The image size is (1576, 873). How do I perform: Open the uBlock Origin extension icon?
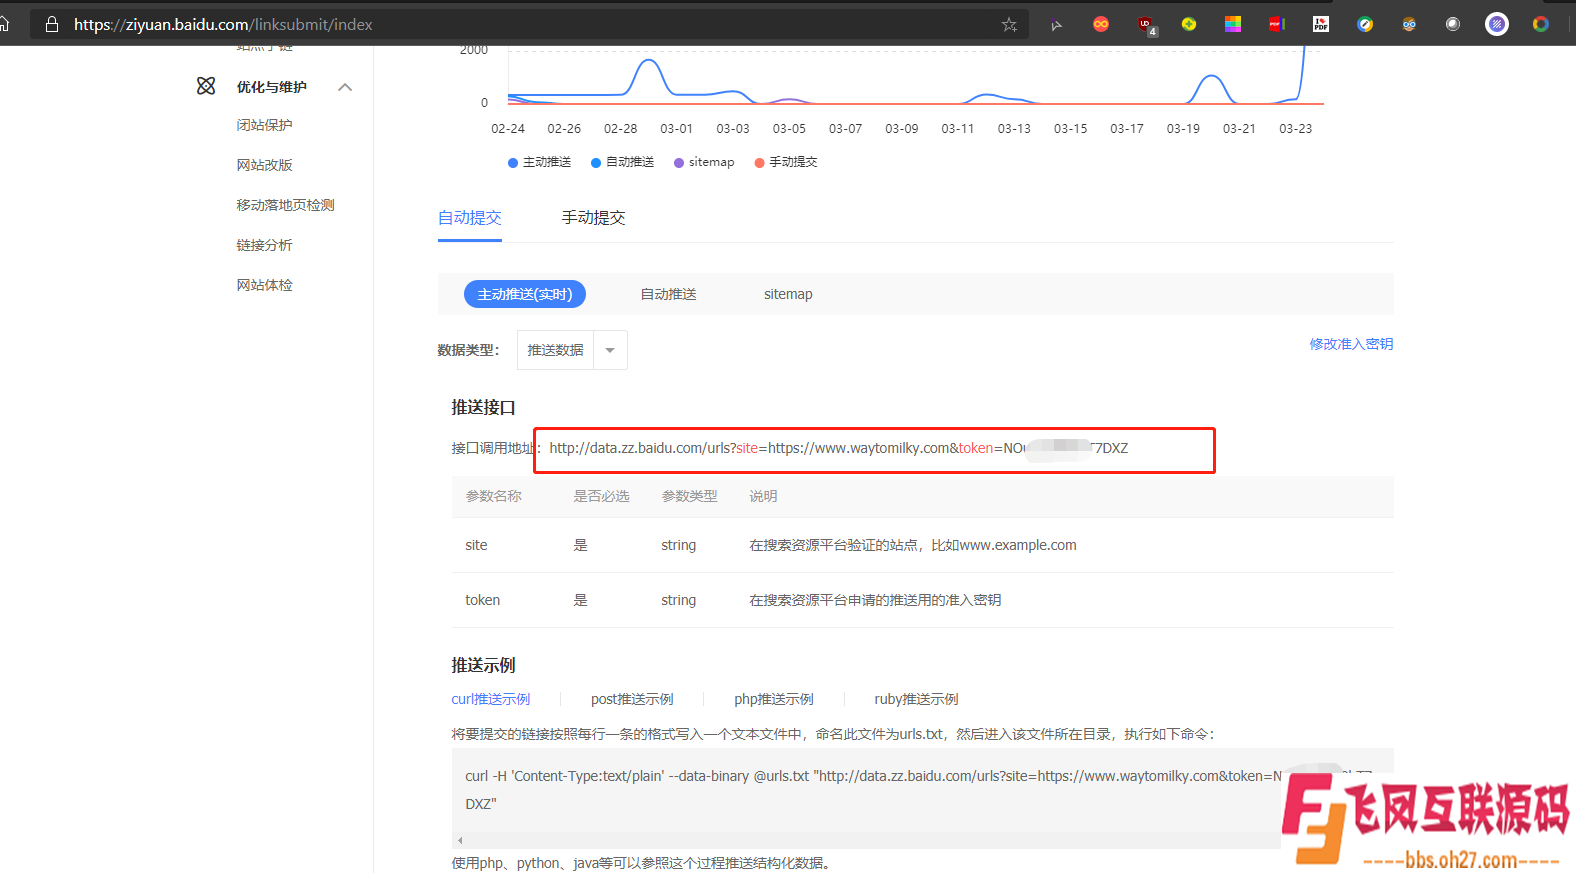(1146, 25)
